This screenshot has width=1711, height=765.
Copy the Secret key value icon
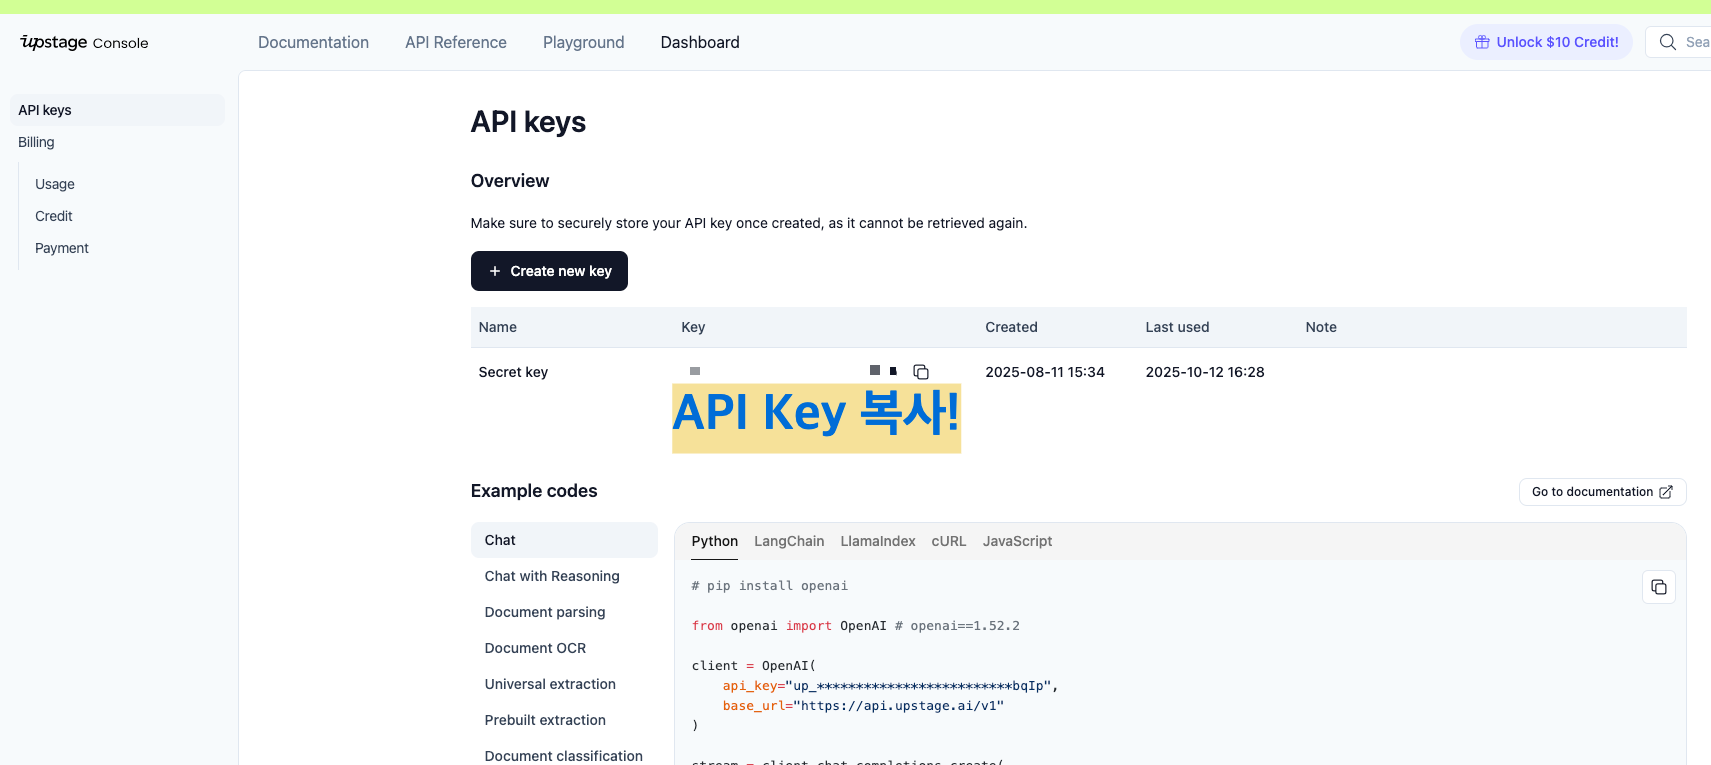[x=921, y=372]
